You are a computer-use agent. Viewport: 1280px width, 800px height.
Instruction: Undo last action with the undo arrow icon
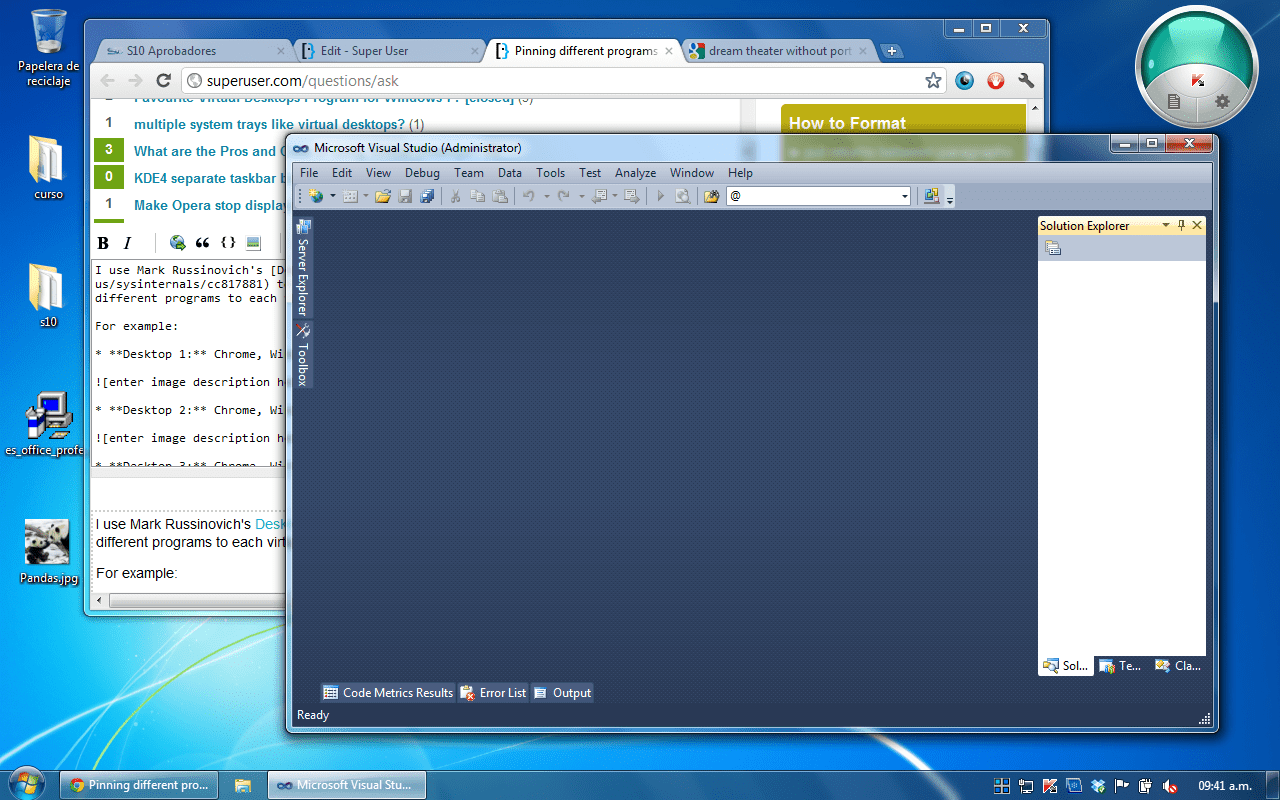click(527, 196)
